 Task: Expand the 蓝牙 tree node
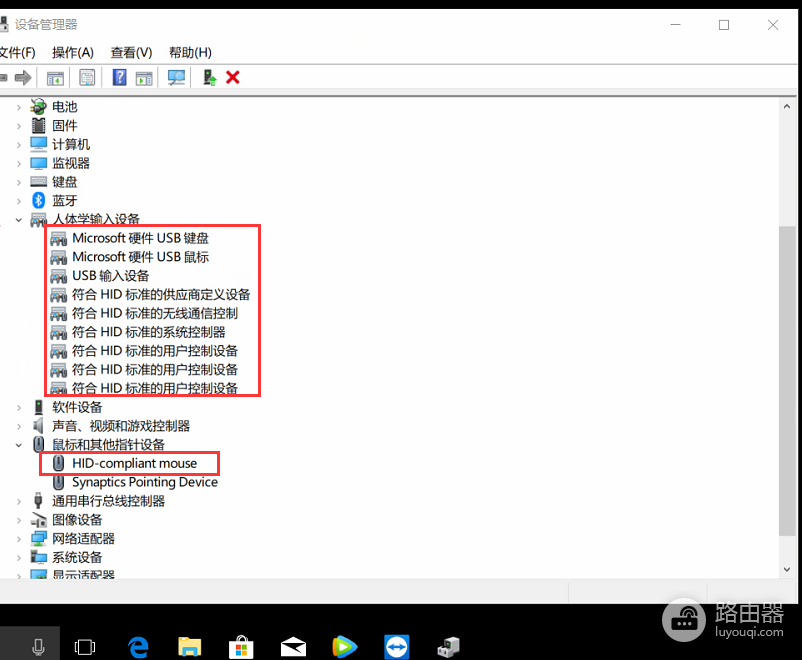click(x=19, y=201)
